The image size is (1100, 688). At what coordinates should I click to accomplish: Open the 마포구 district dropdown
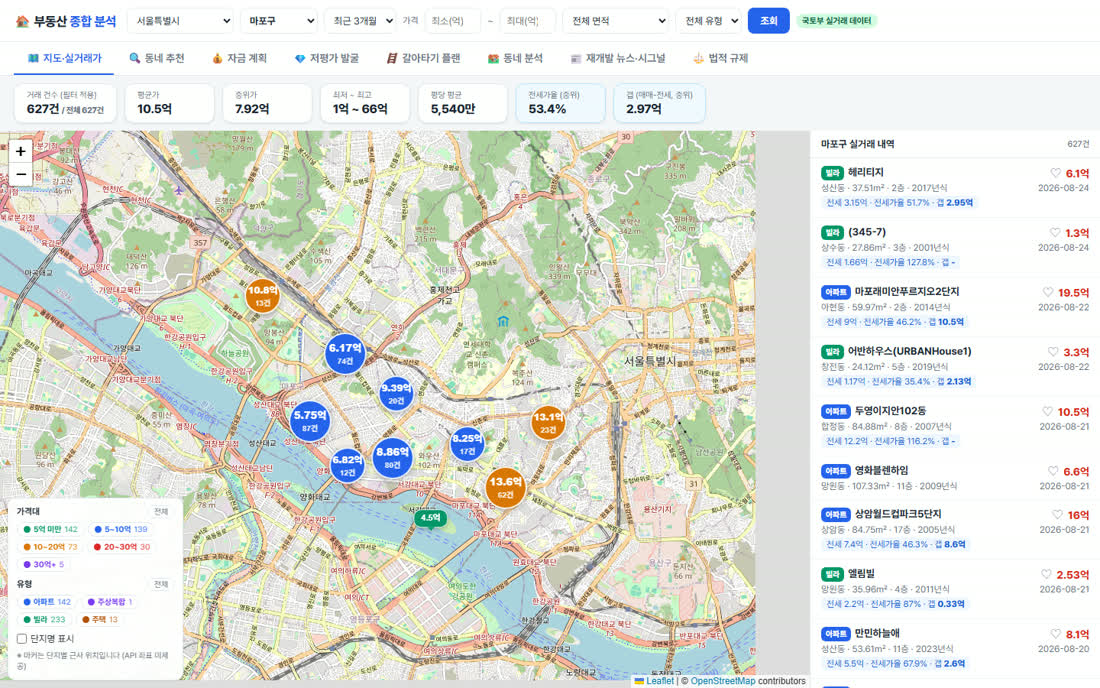[x=279, y=21]
